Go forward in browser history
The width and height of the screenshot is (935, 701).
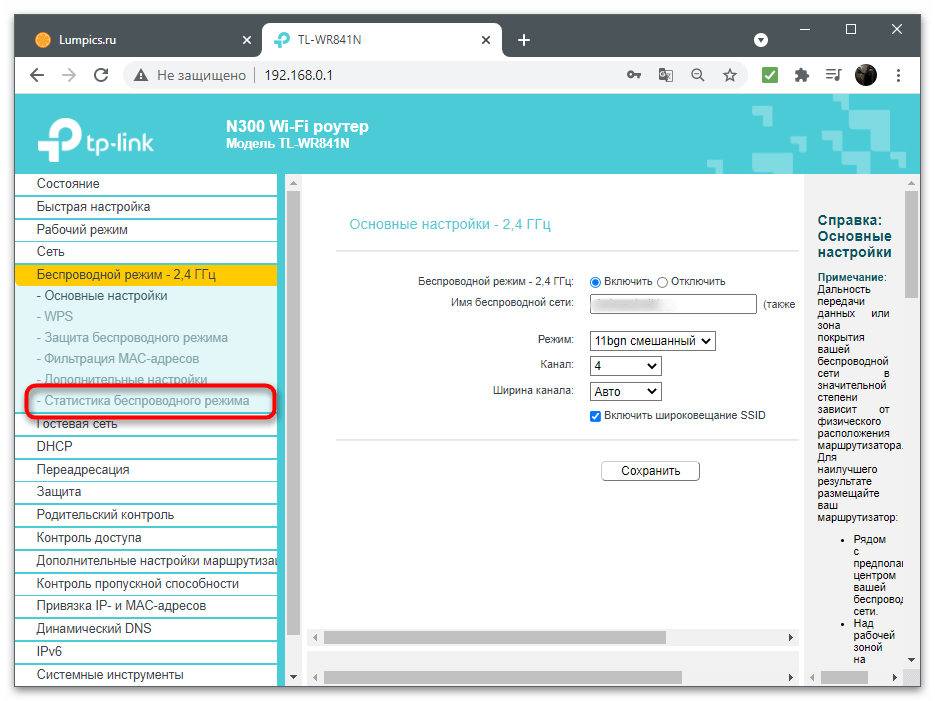tap(69, 75)
